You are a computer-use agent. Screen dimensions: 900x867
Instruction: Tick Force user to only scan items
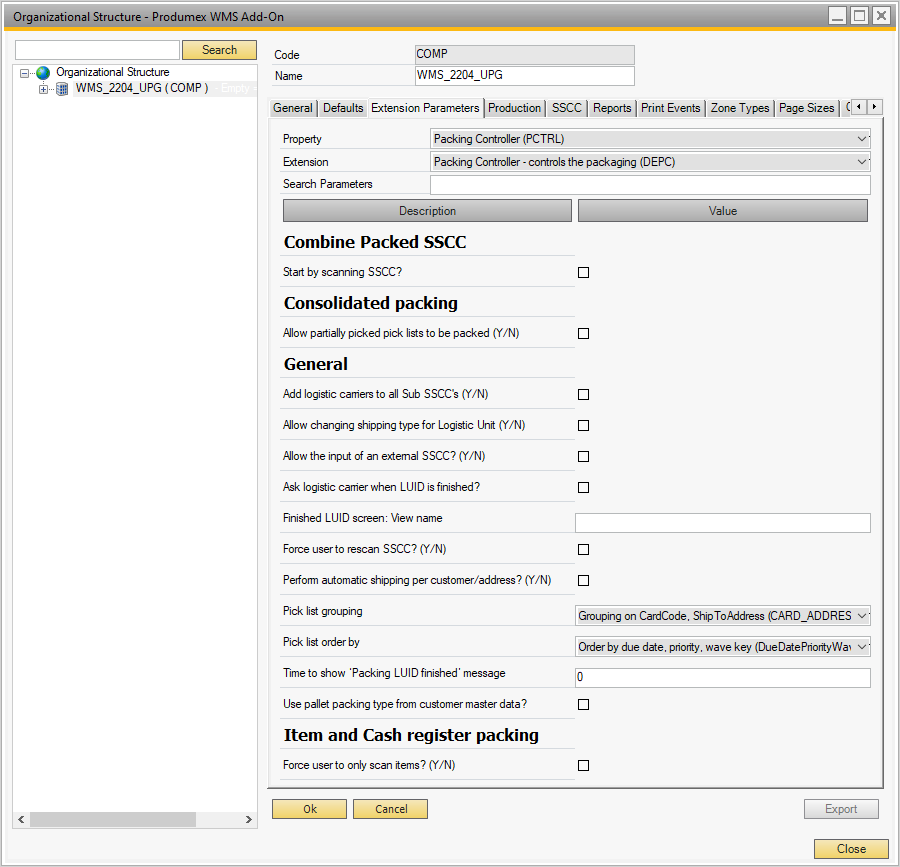(584, 765)
